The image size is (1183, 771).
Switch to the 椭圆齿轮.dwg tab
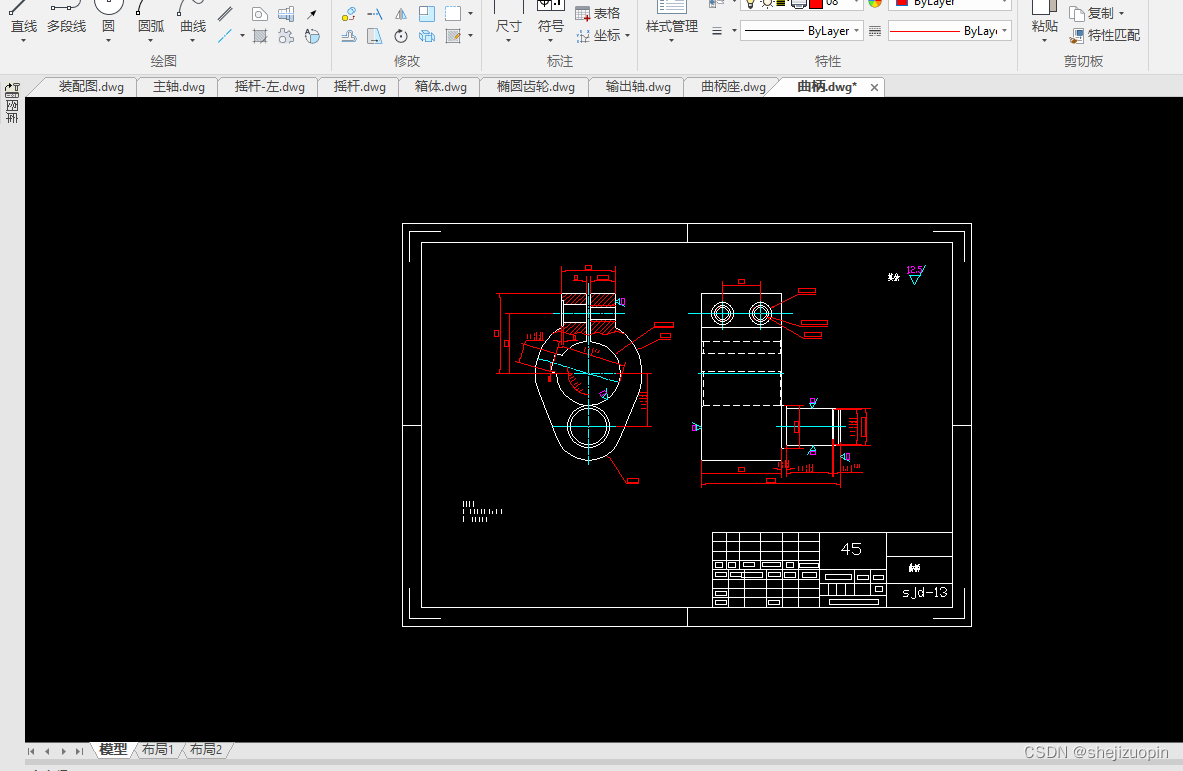(536, 87)
